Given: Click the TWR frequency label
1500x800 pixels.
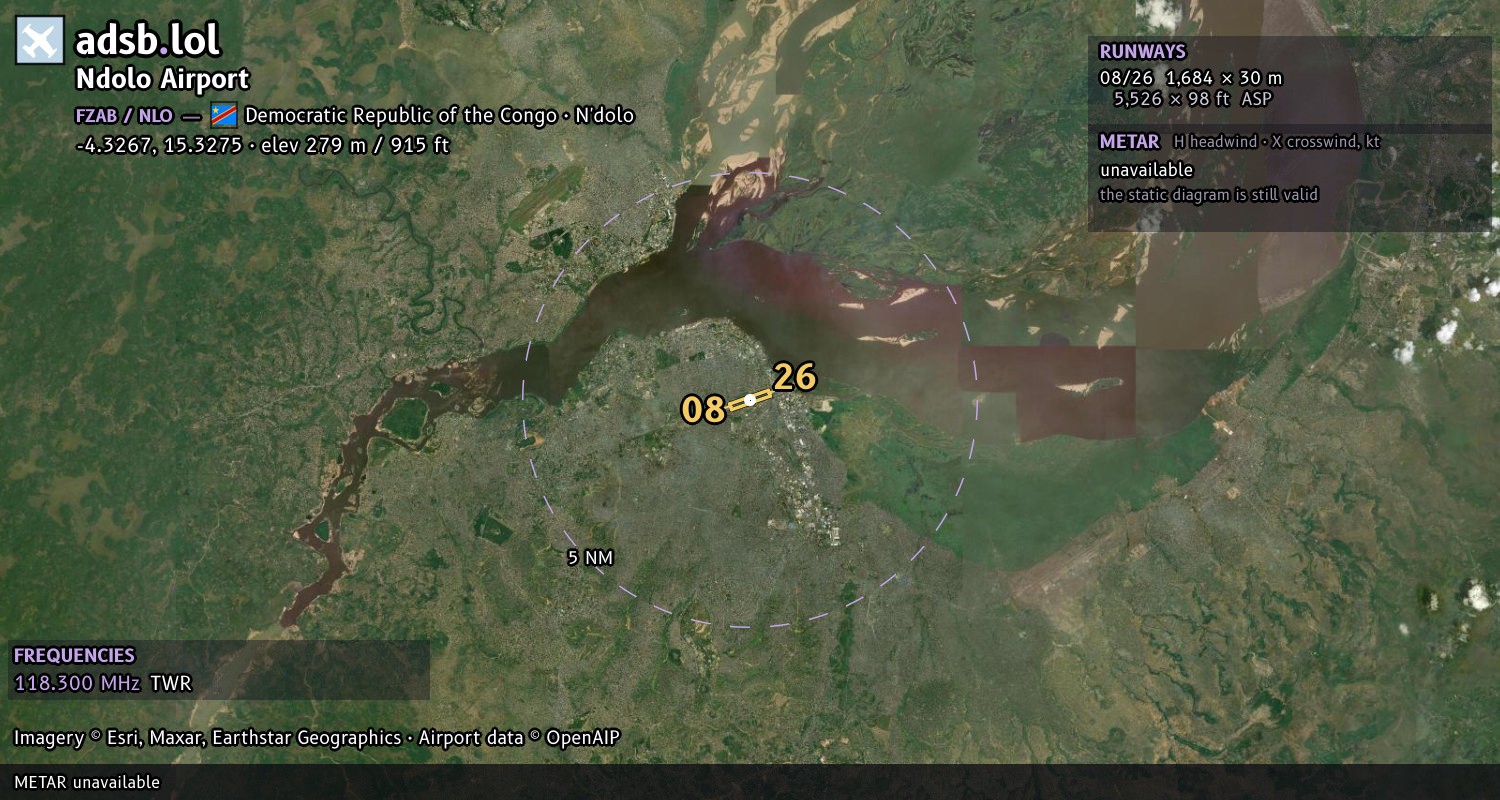Looking at the screenshot, I should click(170, 684).
